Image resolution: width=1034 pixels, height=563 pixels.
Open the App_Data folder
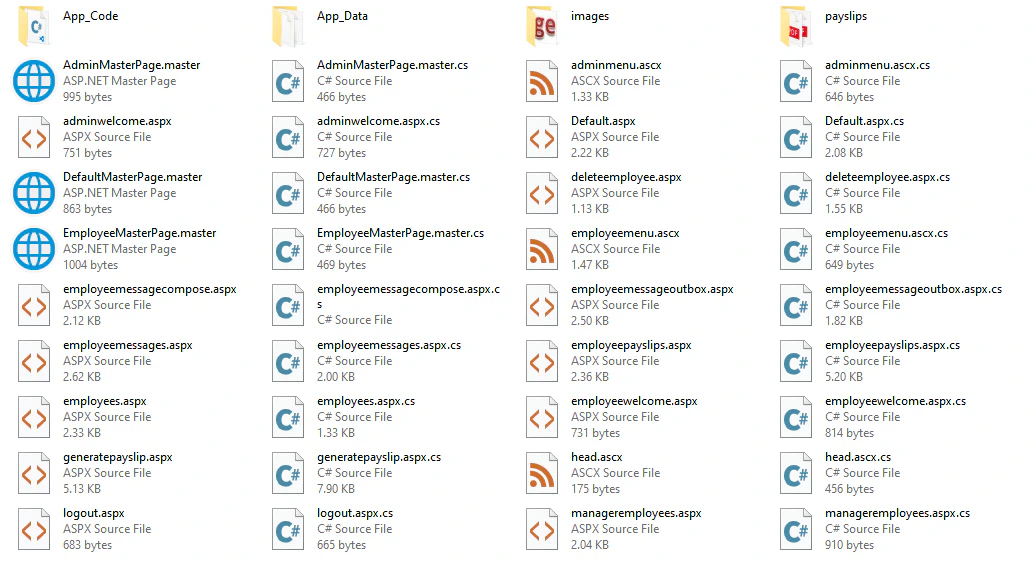[288, 26]
